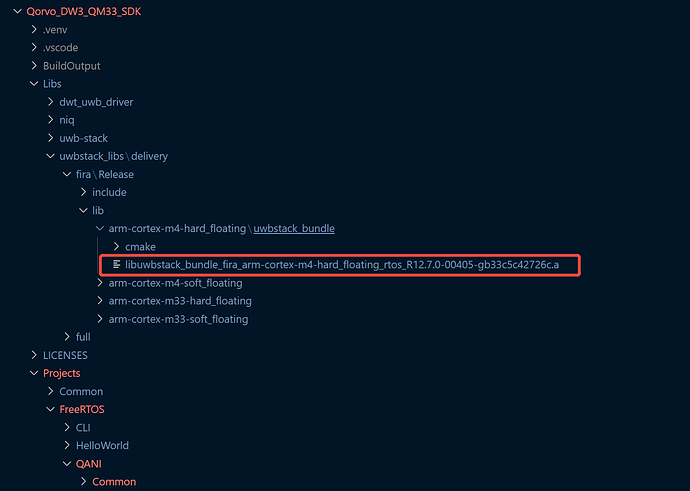This screenshot has width=690, height=491.
Task: Expand the .vscode folder
Action: click(58, 48)
